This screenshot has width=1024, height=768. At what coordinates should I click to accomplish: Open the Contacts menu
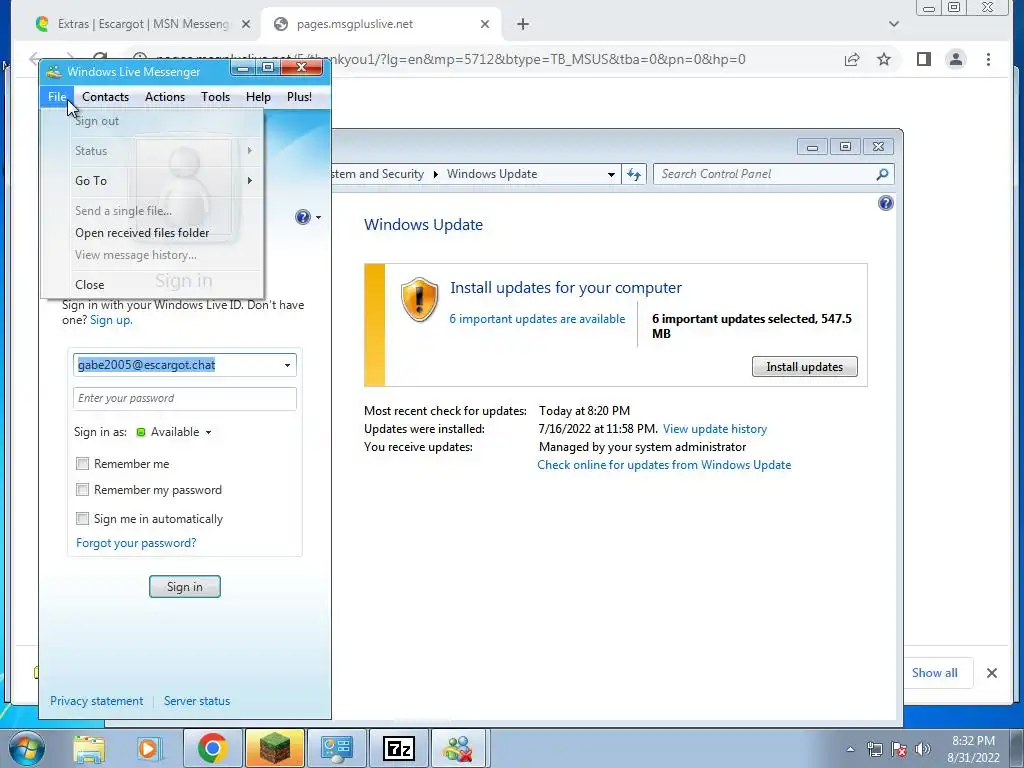pos(105,97)
